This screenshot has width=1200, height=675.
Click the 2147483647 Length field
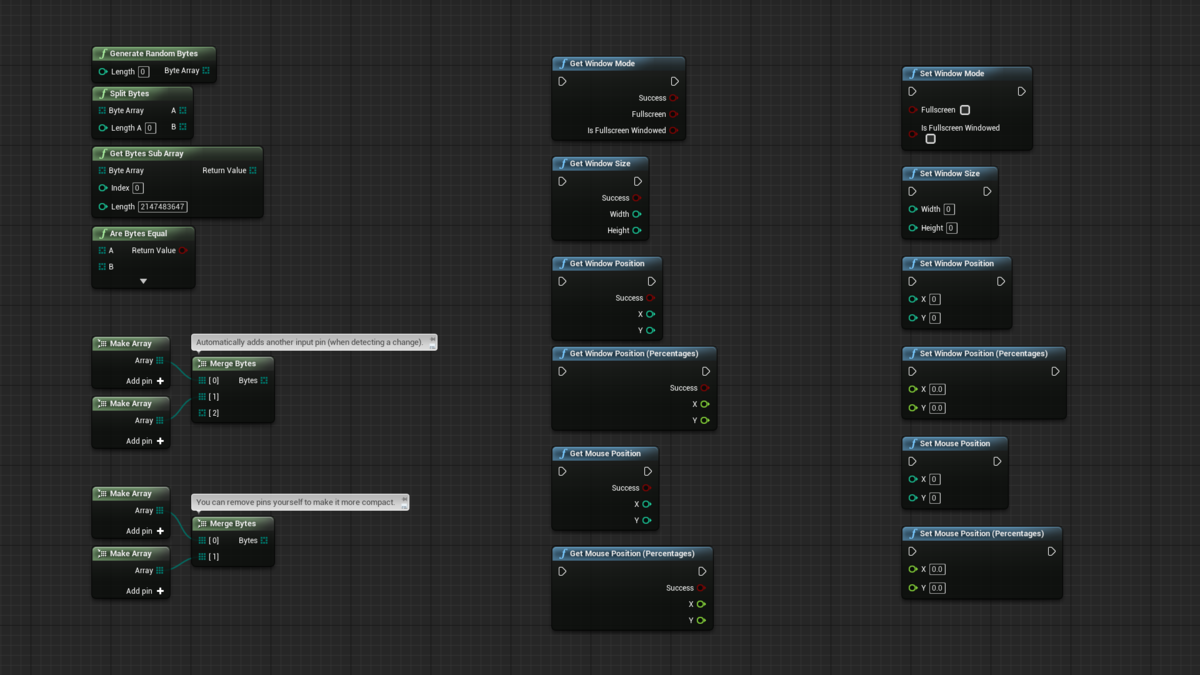pyautogui.click(x=162, y=207)
